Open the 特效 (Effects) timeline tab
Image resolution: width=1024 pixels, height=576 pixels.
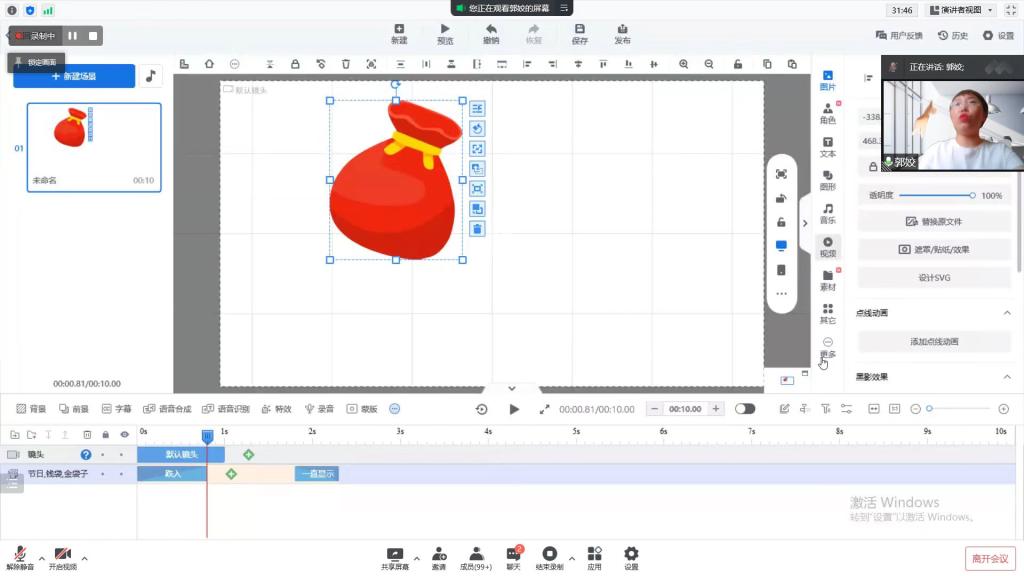click(x=277, y=409)
